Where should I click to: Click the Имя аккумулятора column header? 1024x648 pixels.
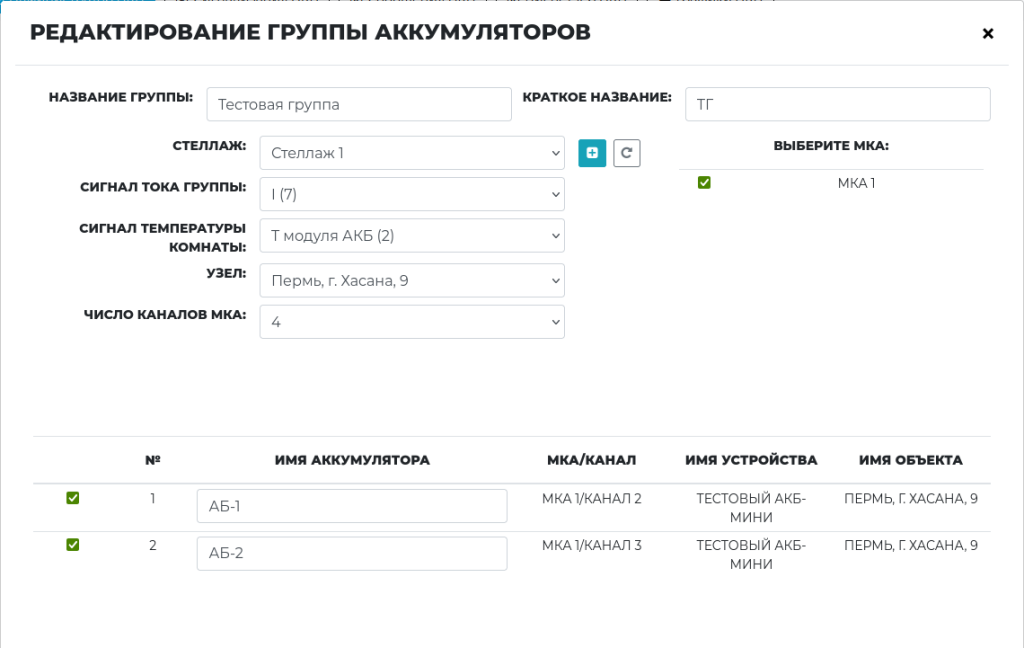tap(352, 460)
